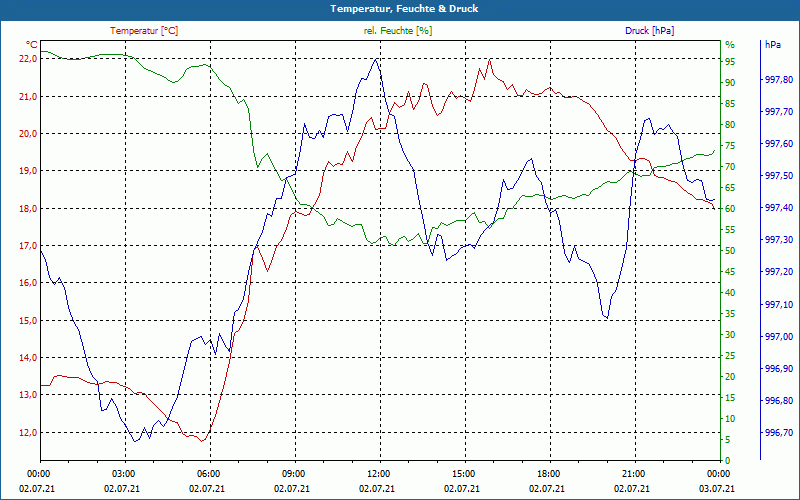Click the '06:00' time axis label
This screenshot has height=500, width=800.
point(209,473)
